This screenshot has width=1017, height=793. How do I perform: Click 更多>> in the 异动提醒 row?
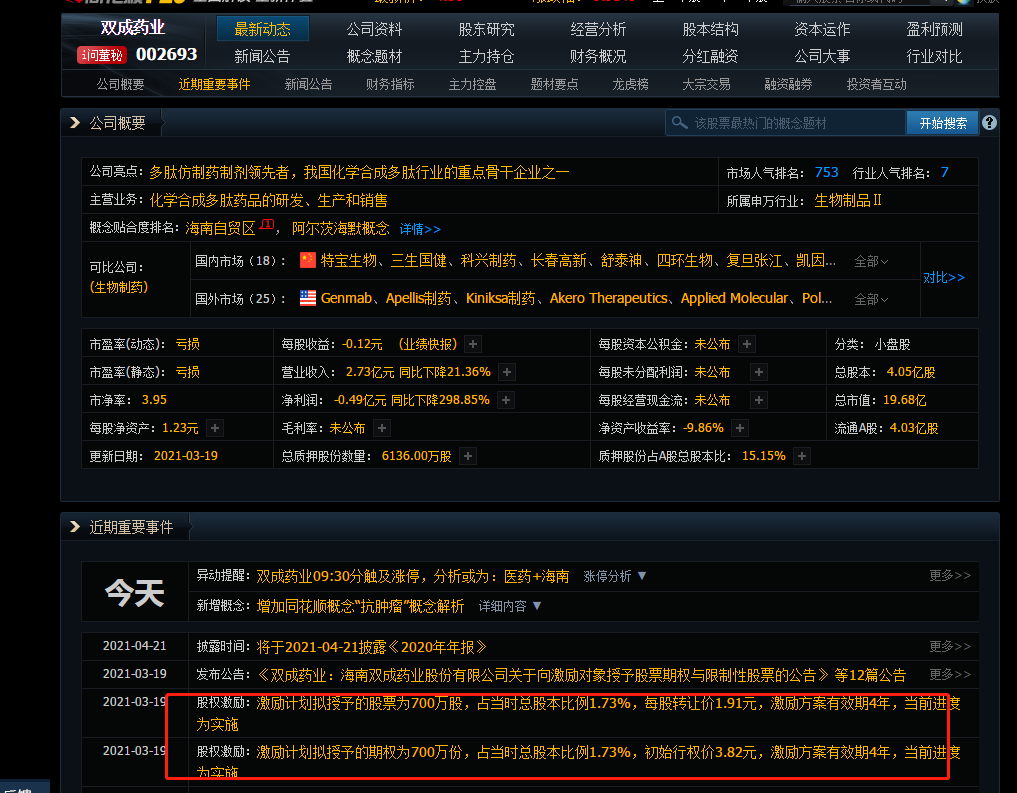coord(950,575)
